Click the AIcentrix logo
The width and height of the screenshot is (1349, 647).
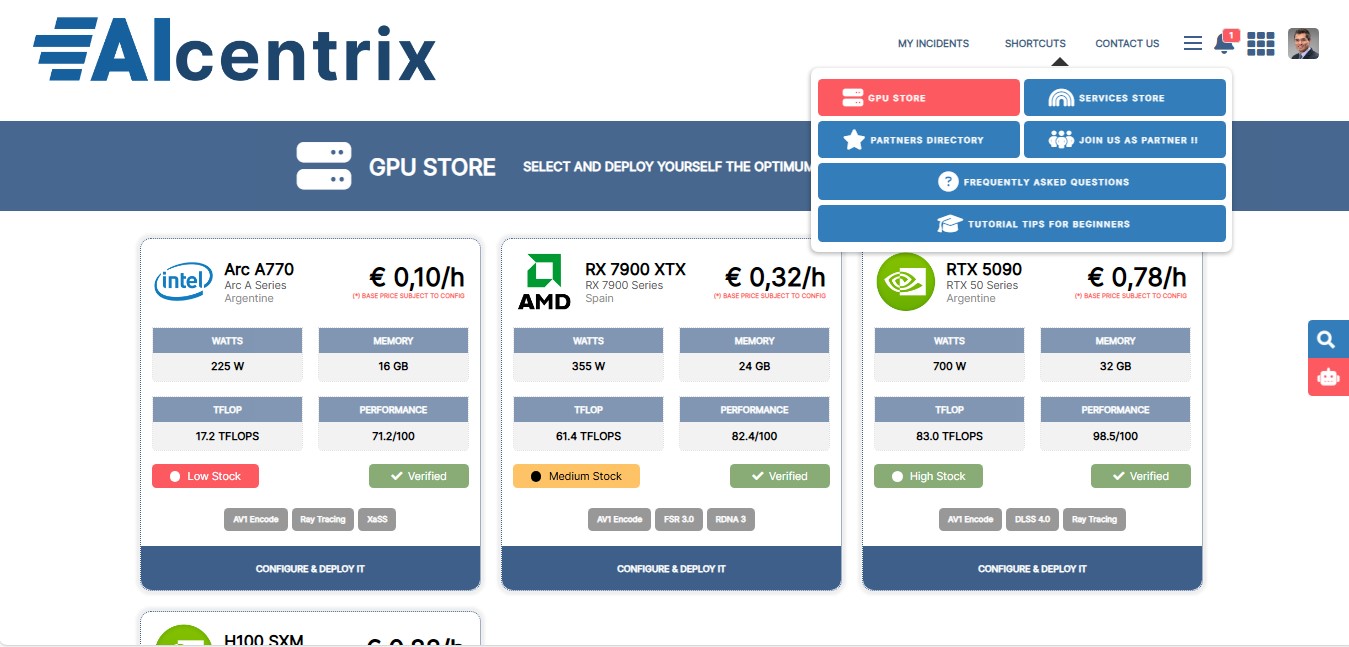[x=235, y=50]
